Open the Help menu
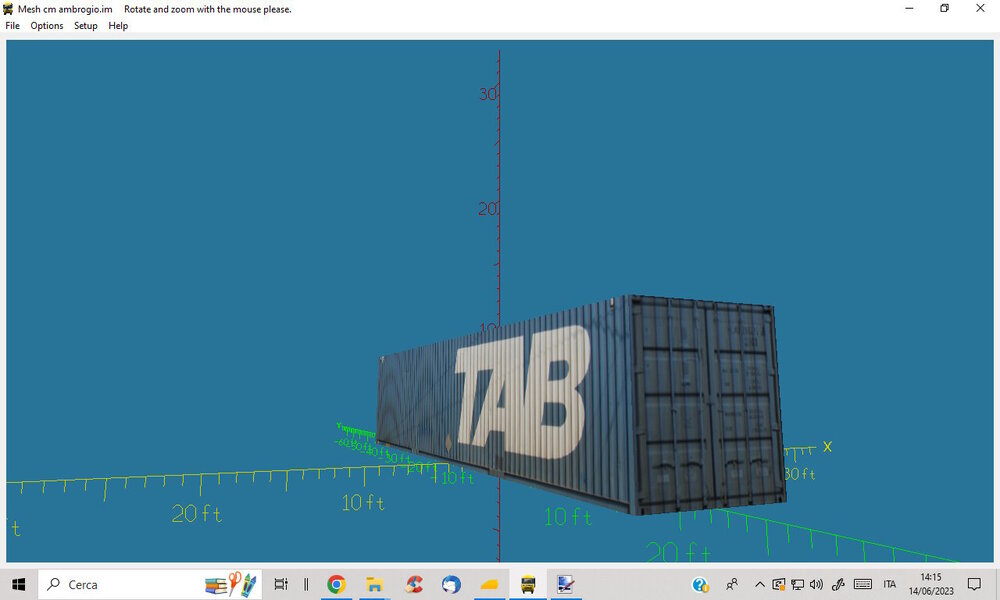The height and width of the screenshot is (600, 1000). [118, 26]
